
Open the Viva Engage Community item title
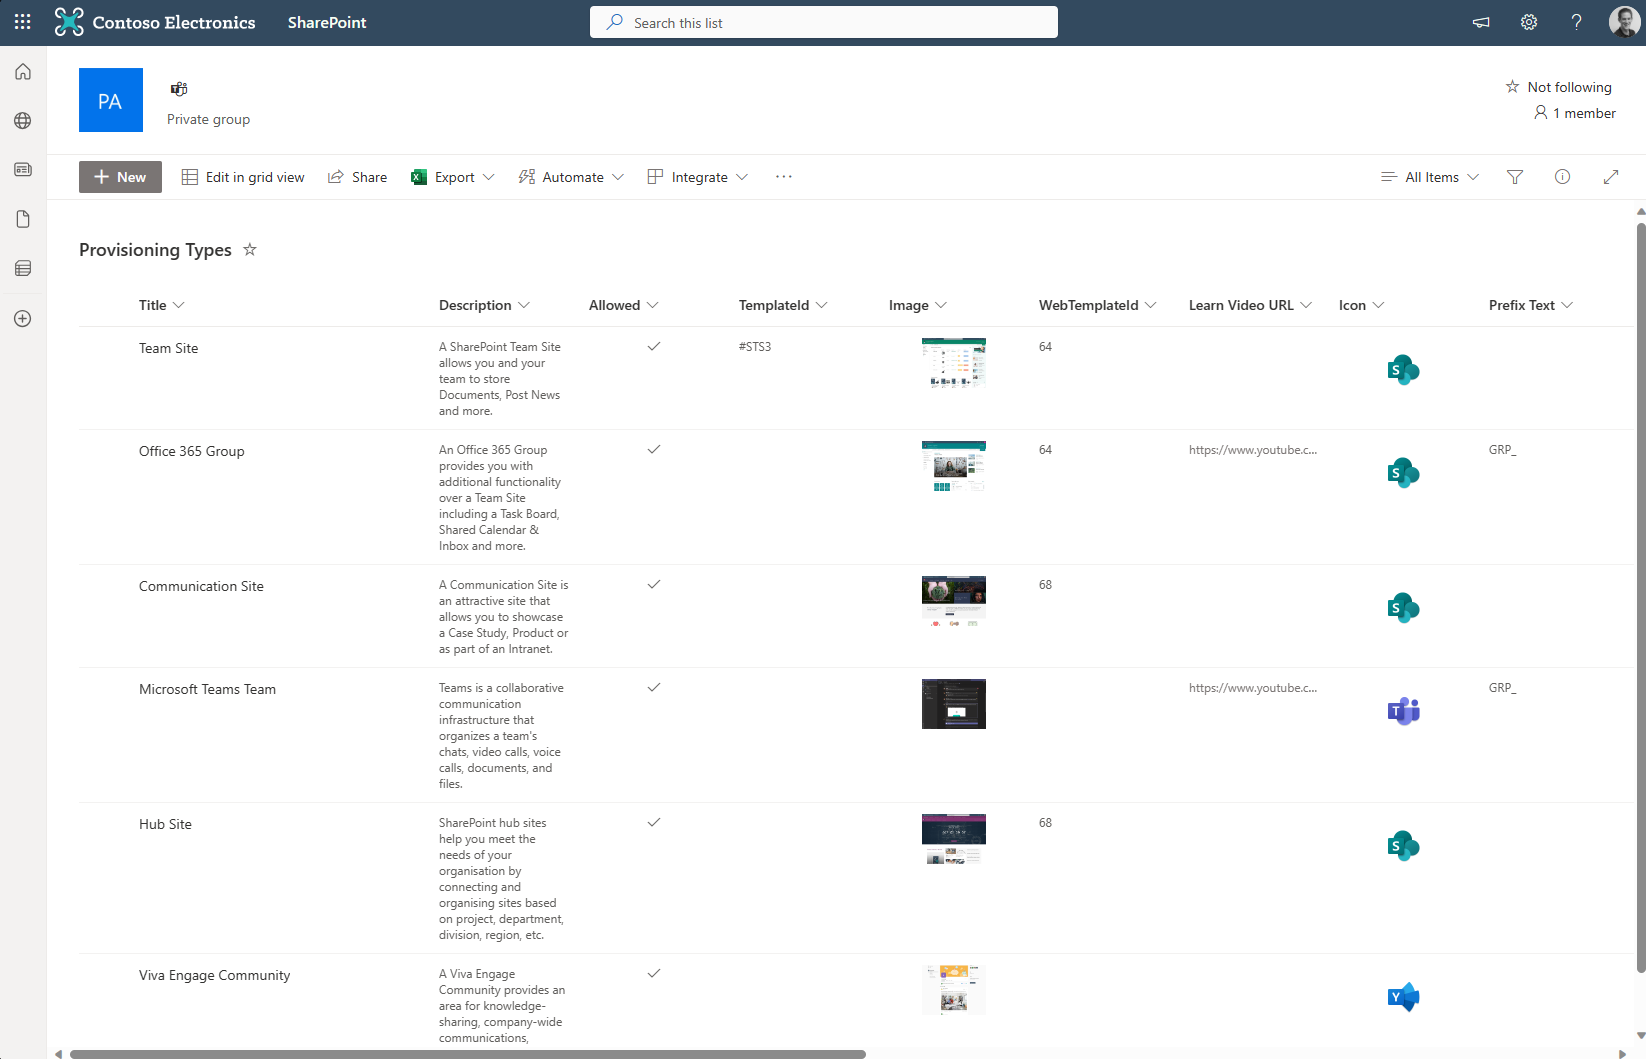click(215, 975)
